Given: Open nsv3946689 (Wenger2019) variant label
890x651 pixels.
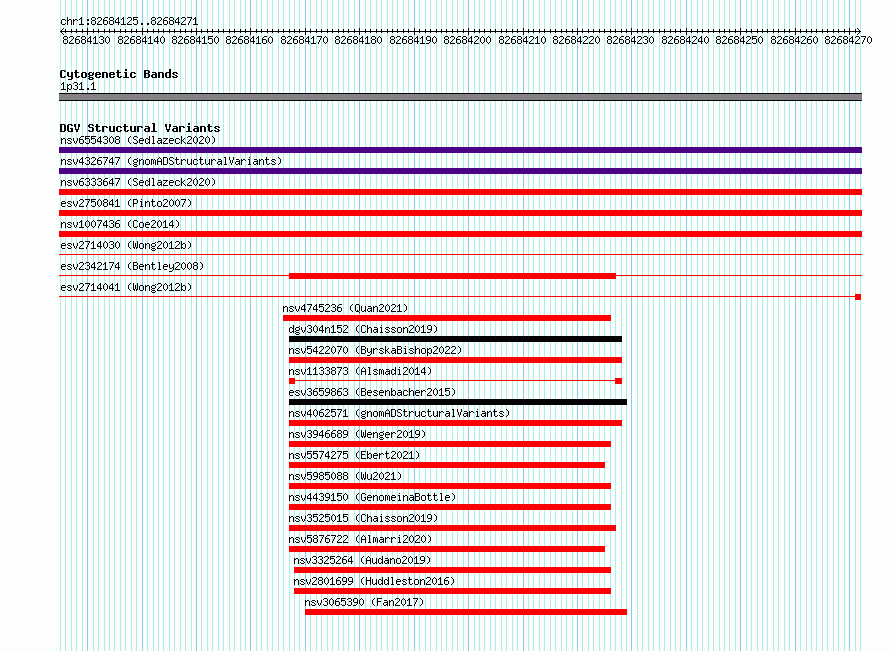Looking at the screenshot, I should click(357, 434).
